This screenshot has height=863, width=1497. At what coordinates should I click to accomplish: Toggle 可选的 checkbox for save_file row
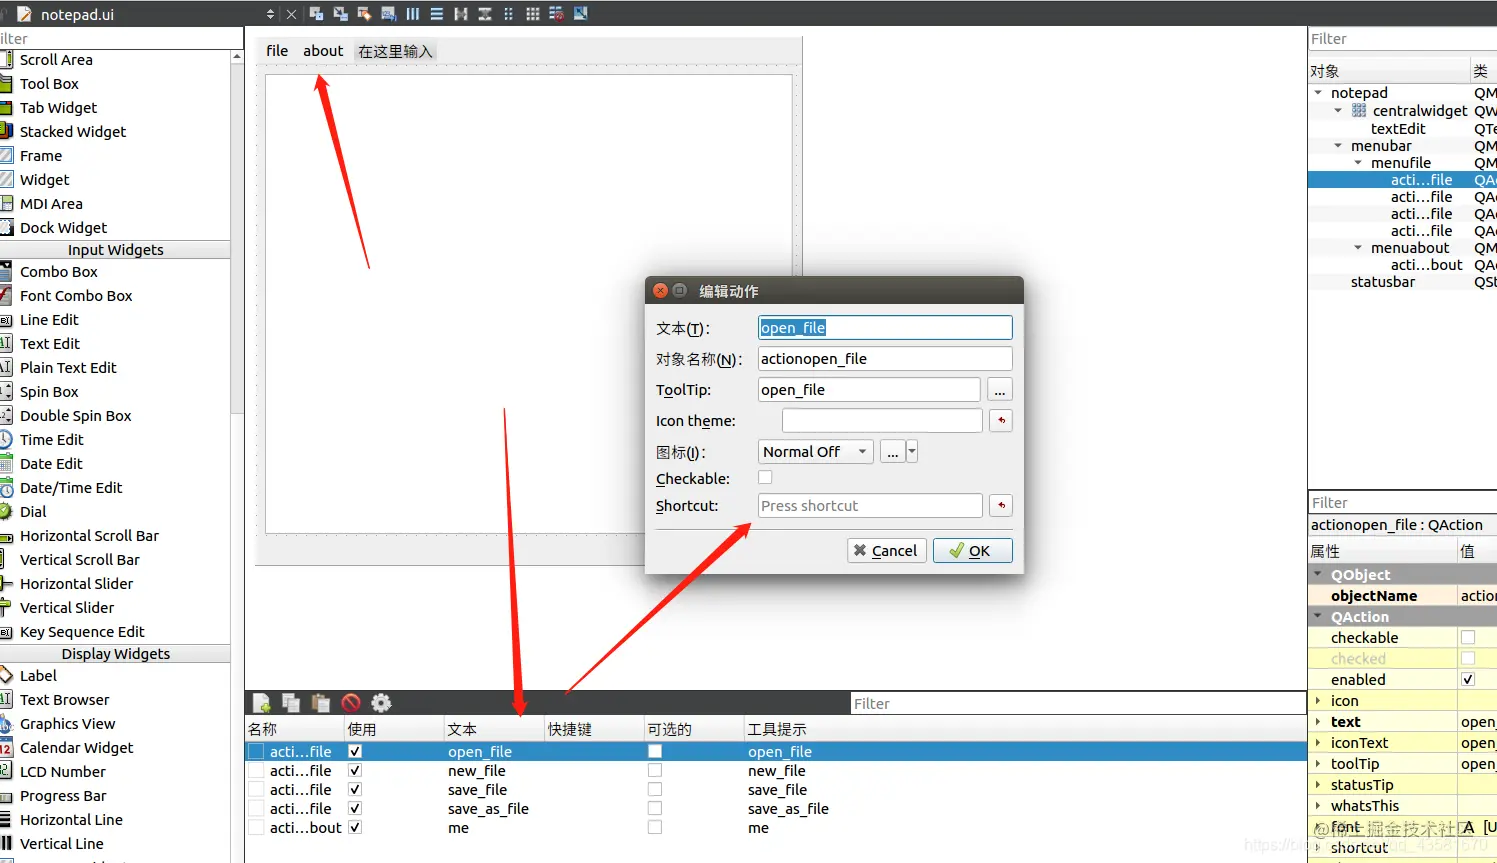tap(654, 789)
